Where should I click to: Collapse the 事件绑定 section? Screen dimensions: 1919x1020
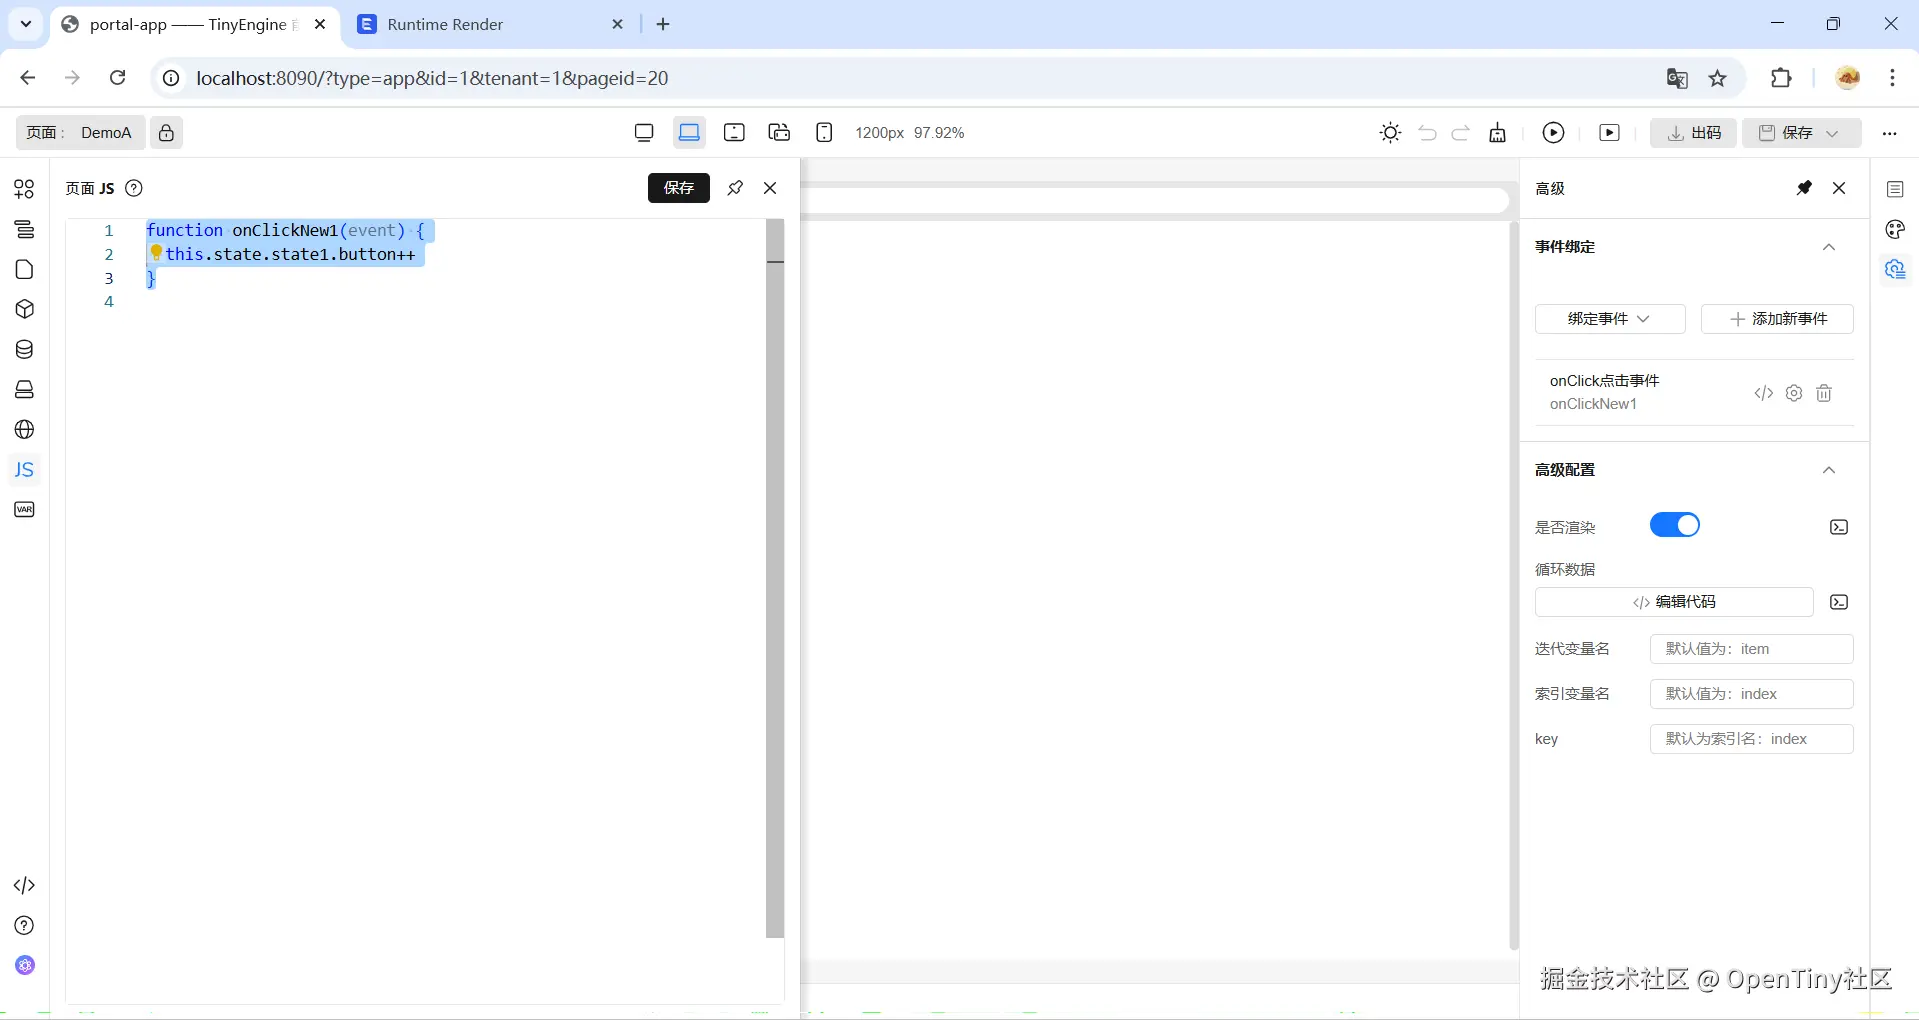tap(1829, 247)
